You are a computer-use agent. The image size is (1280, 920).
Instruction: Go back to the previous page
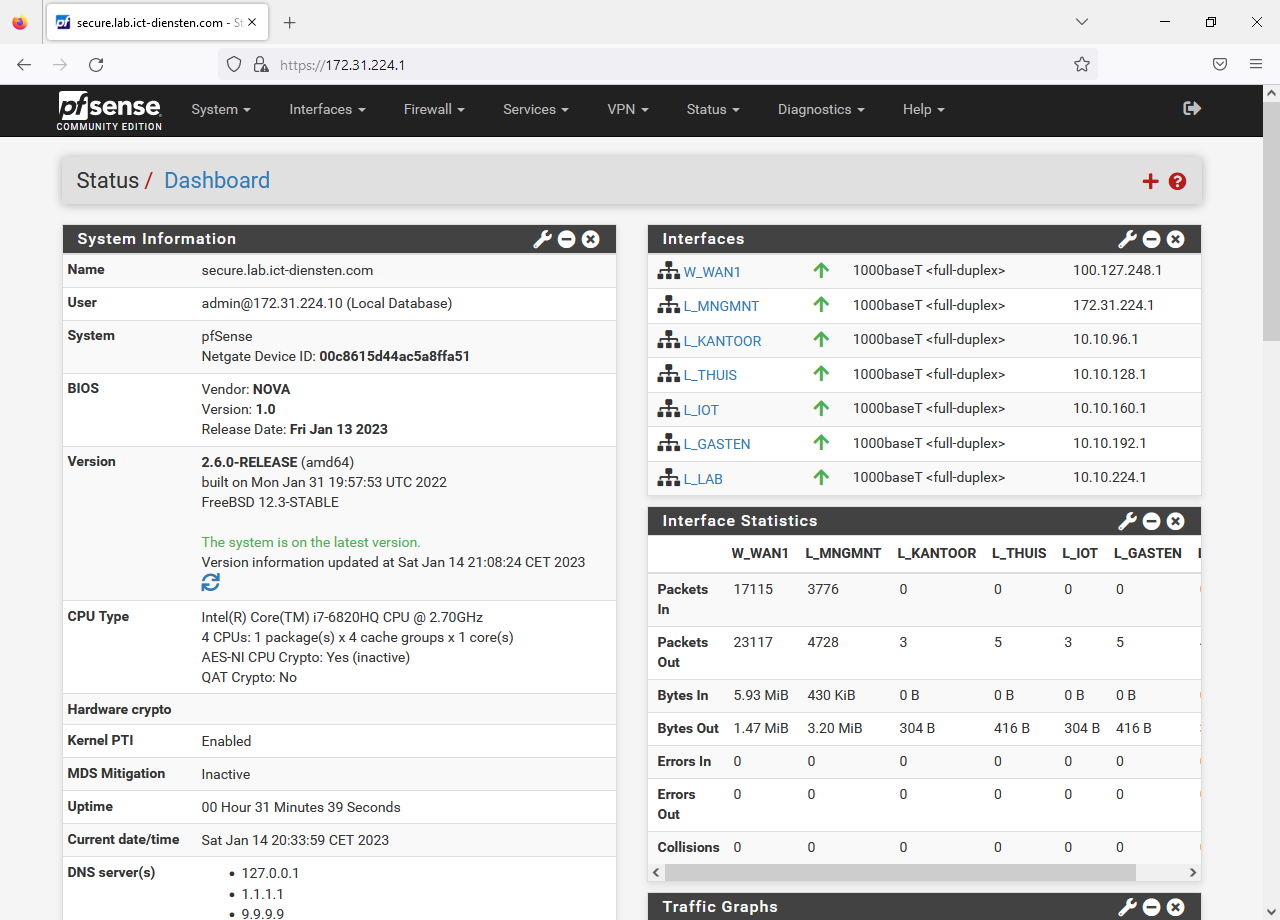click(x=24, y=64)
